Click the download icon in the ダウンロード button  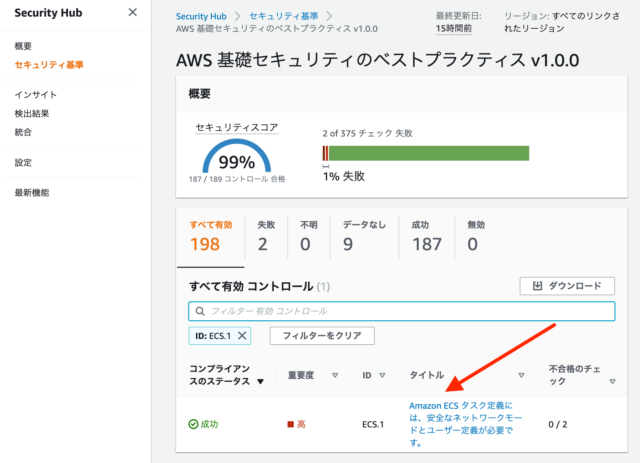[x=538, y=286]
